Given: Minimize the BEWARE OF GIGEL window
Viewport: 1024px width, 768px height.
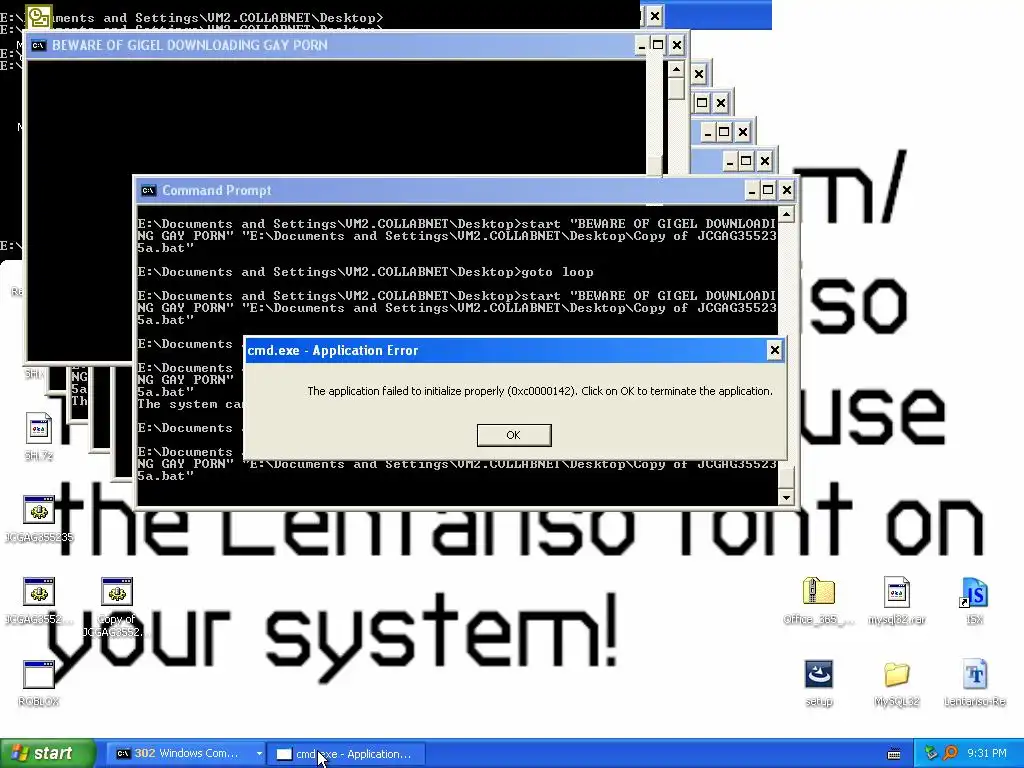Looking at the screenshot, I should pyautogui.click(x=641, y=45).
